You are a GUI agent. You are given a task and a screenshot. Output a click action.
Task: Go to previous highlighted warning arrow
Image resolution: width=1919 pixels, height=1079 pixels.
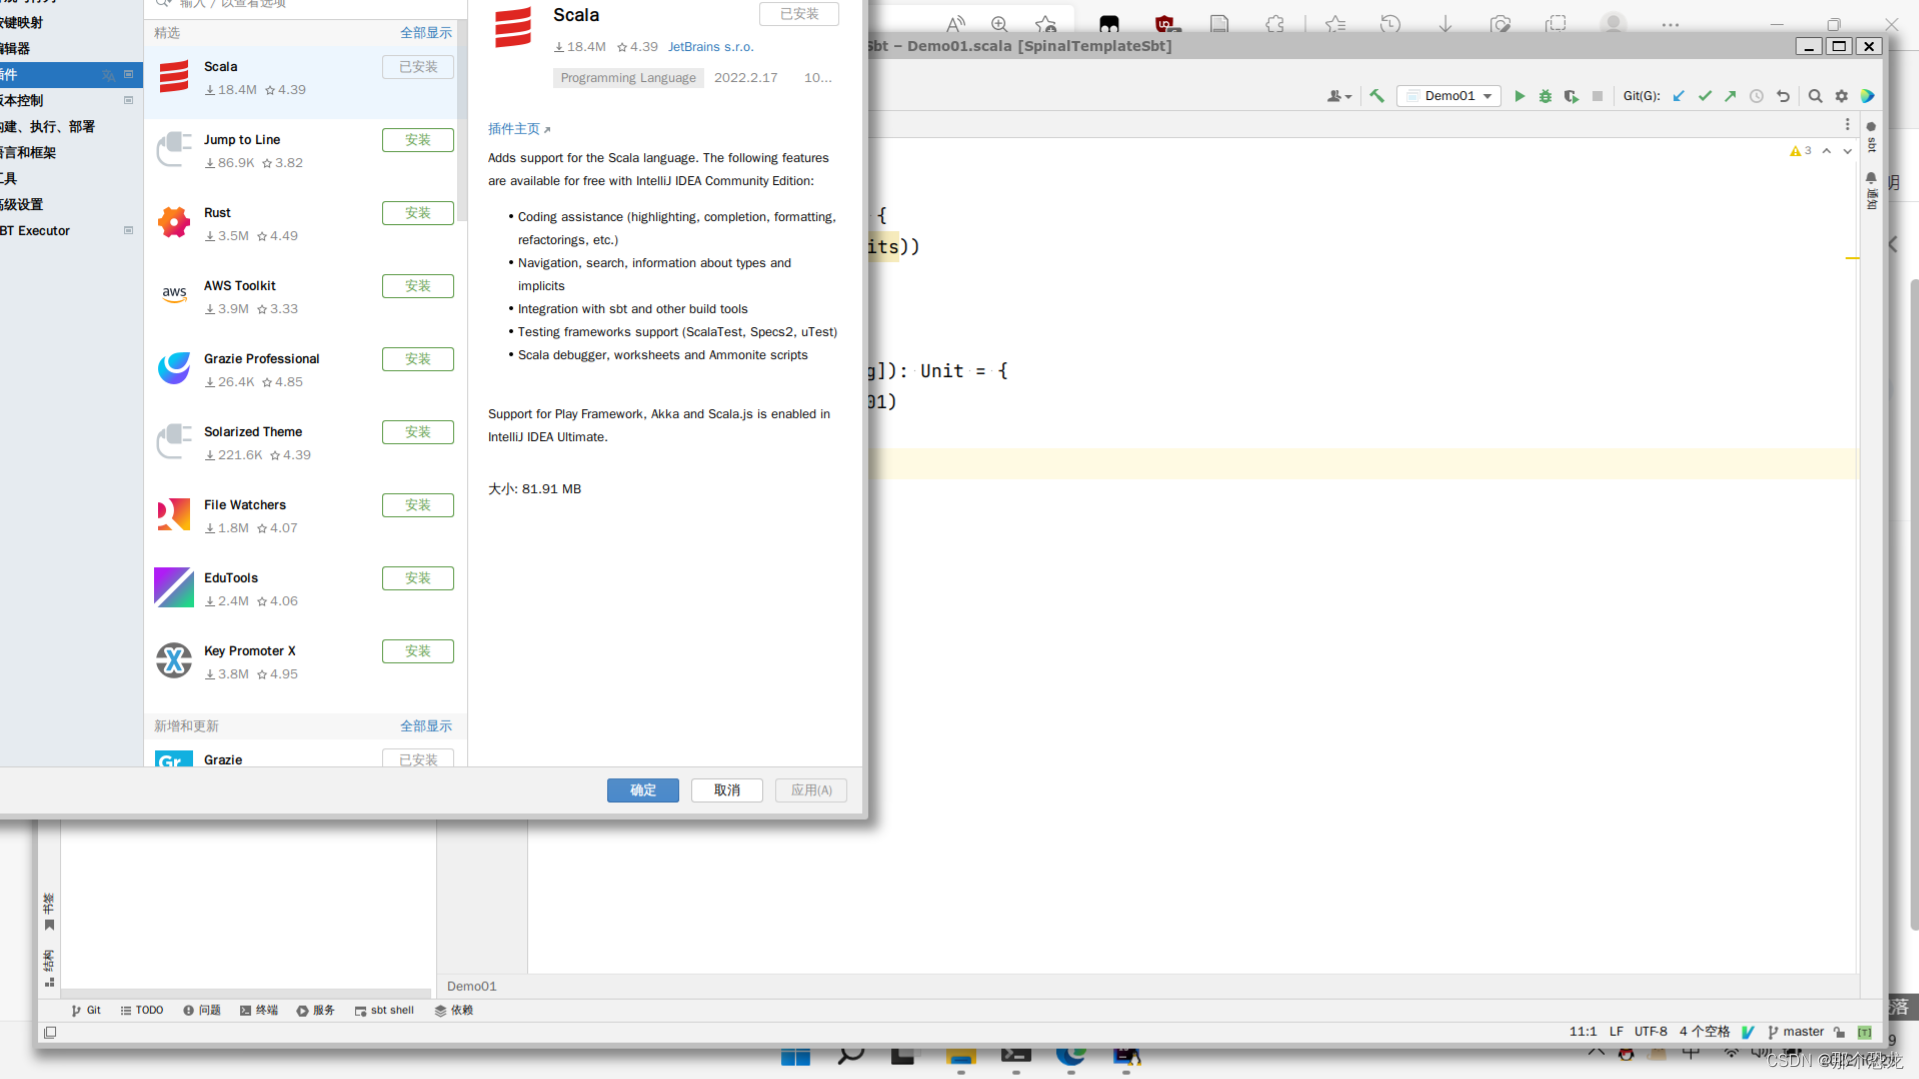pyautogui.click(x=1826, y=151)
